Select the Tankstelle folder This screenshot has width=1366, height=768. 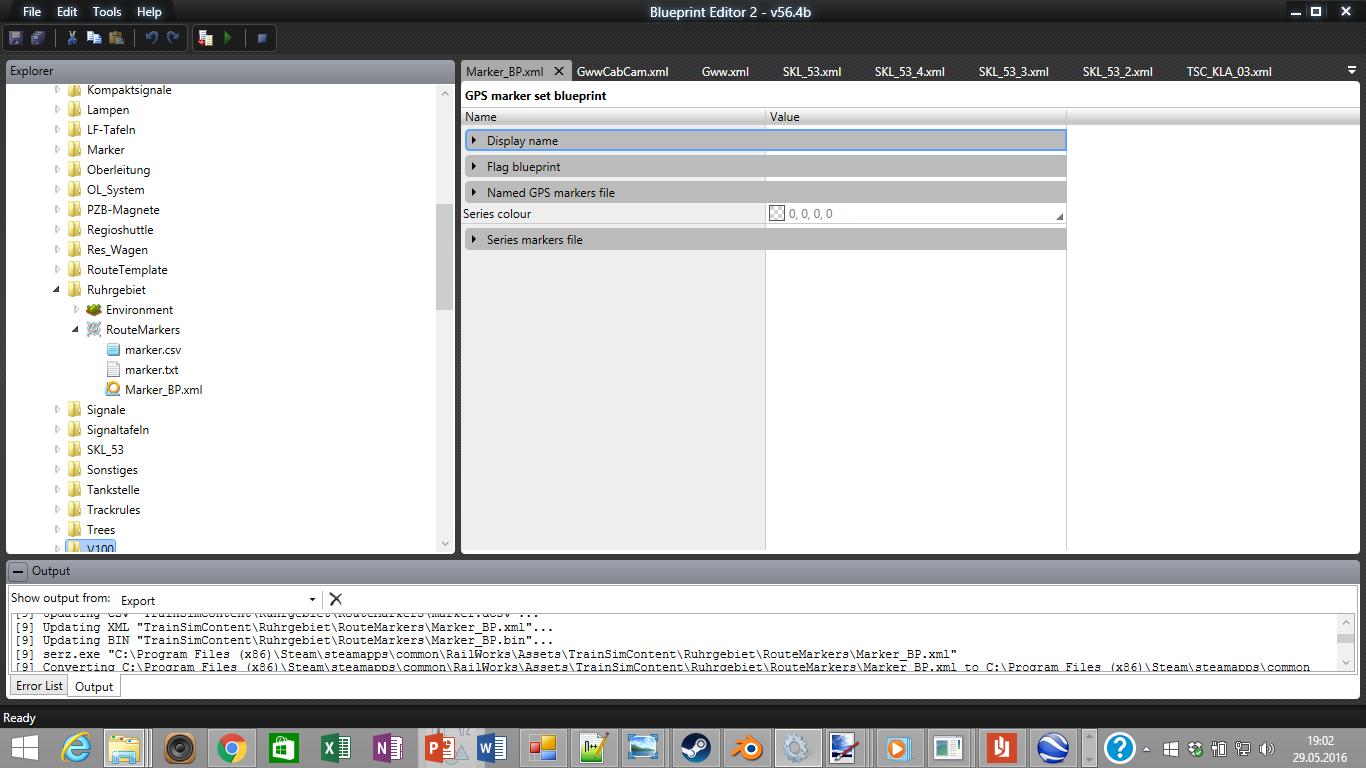click(113, 489)
